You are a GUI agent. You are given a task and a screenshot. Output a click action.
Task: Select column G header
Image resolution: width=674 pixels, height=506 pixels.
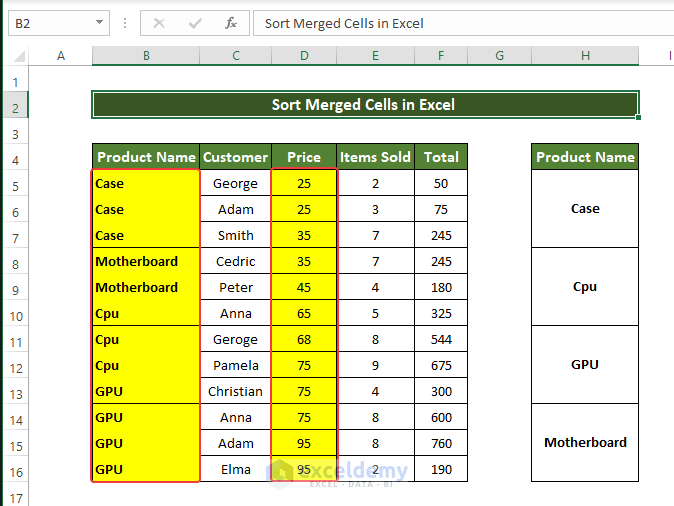499,56
